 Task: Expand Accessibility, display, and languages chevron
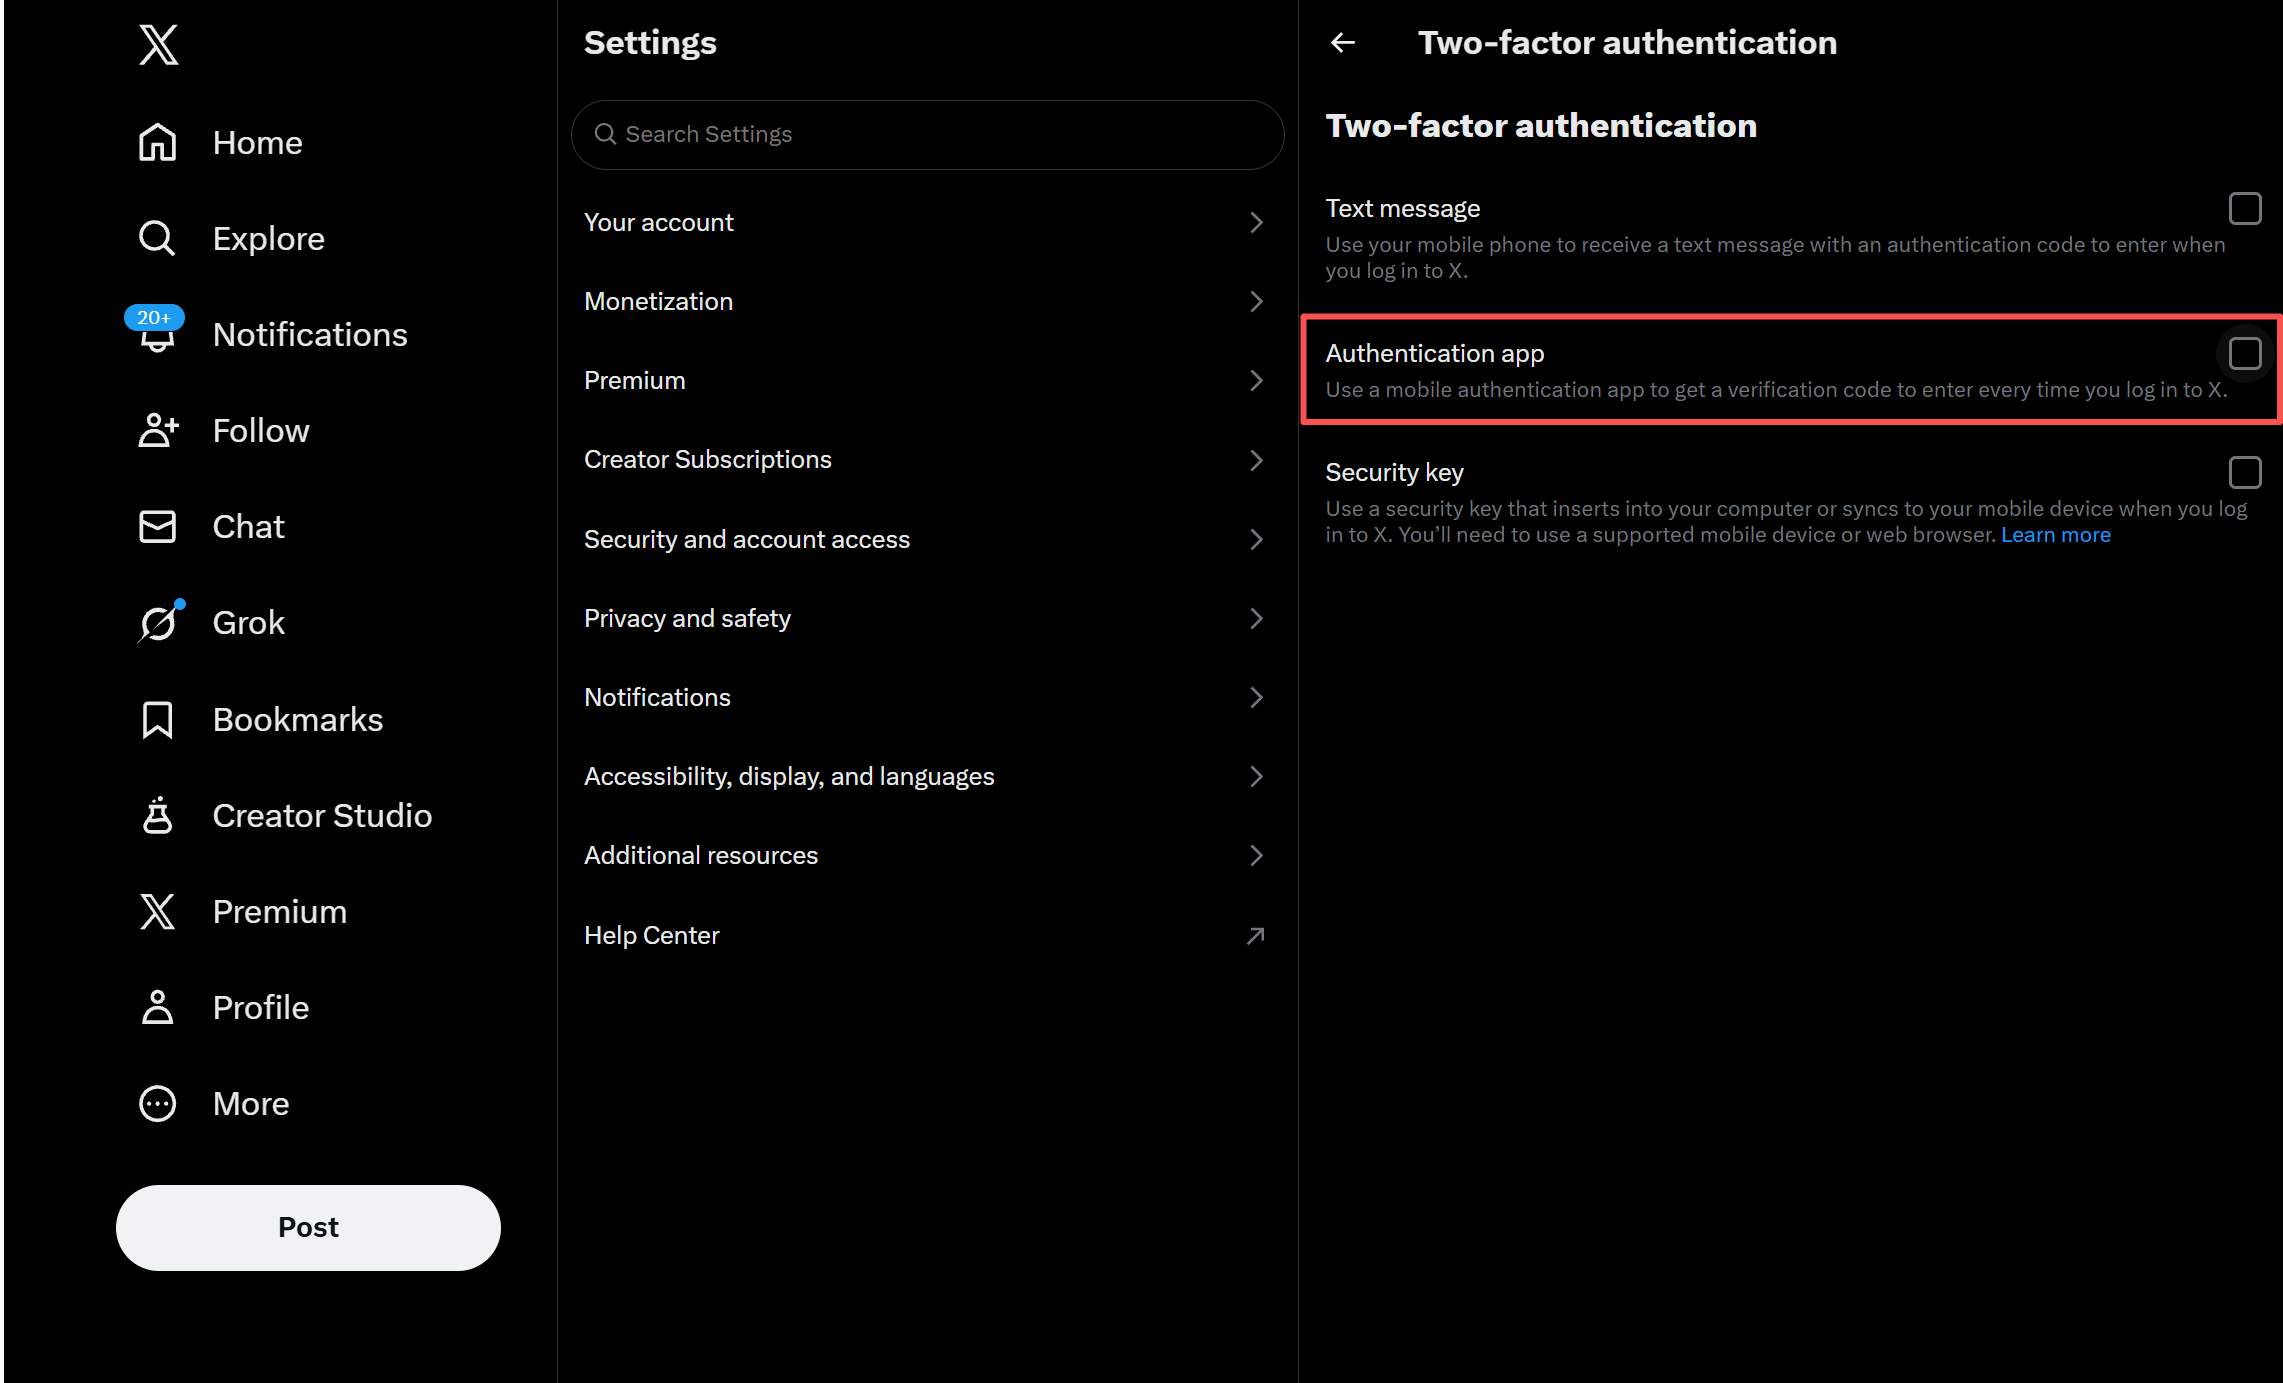[1256, 776]
